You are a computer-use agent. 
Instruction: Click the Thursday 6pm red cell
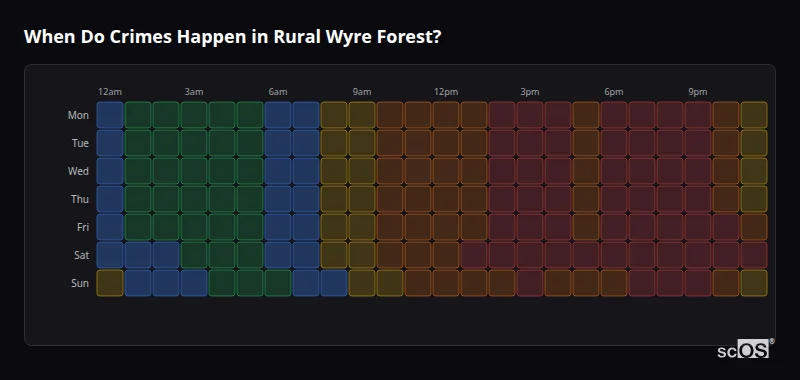614,199
